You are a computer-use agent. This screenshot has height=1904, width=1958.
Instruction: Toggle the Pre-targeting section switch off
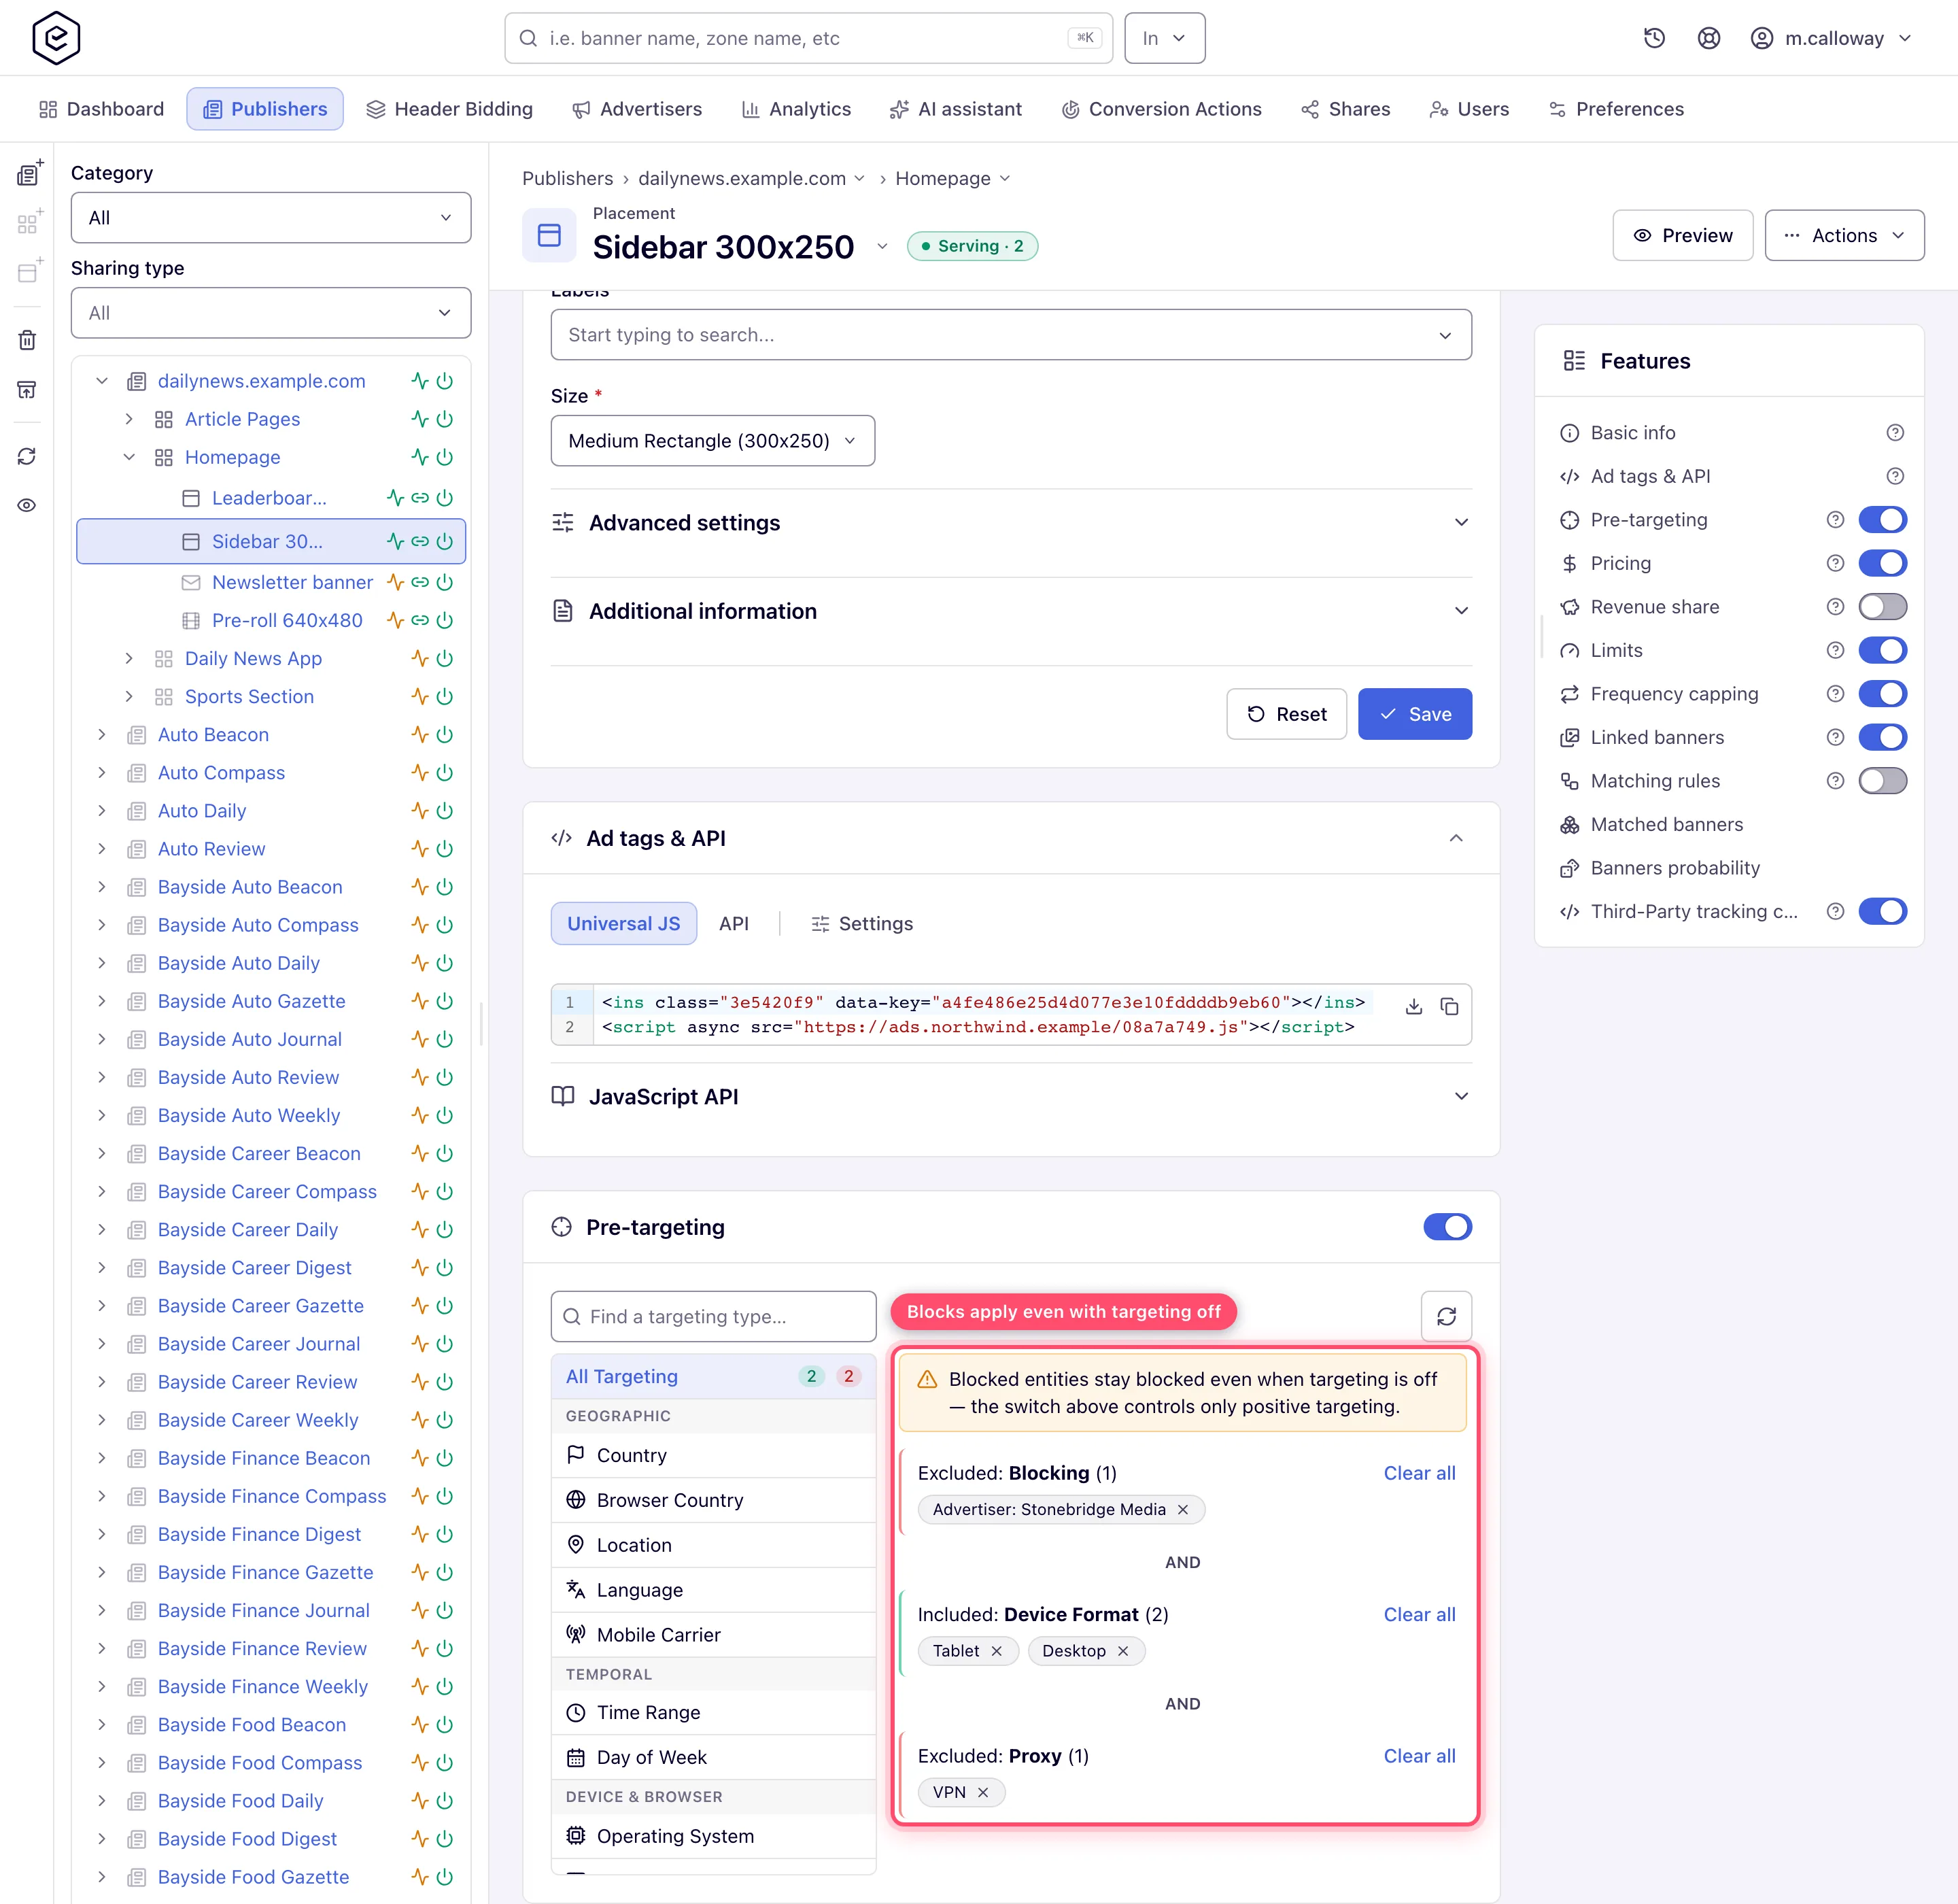coord(1447,1227)
